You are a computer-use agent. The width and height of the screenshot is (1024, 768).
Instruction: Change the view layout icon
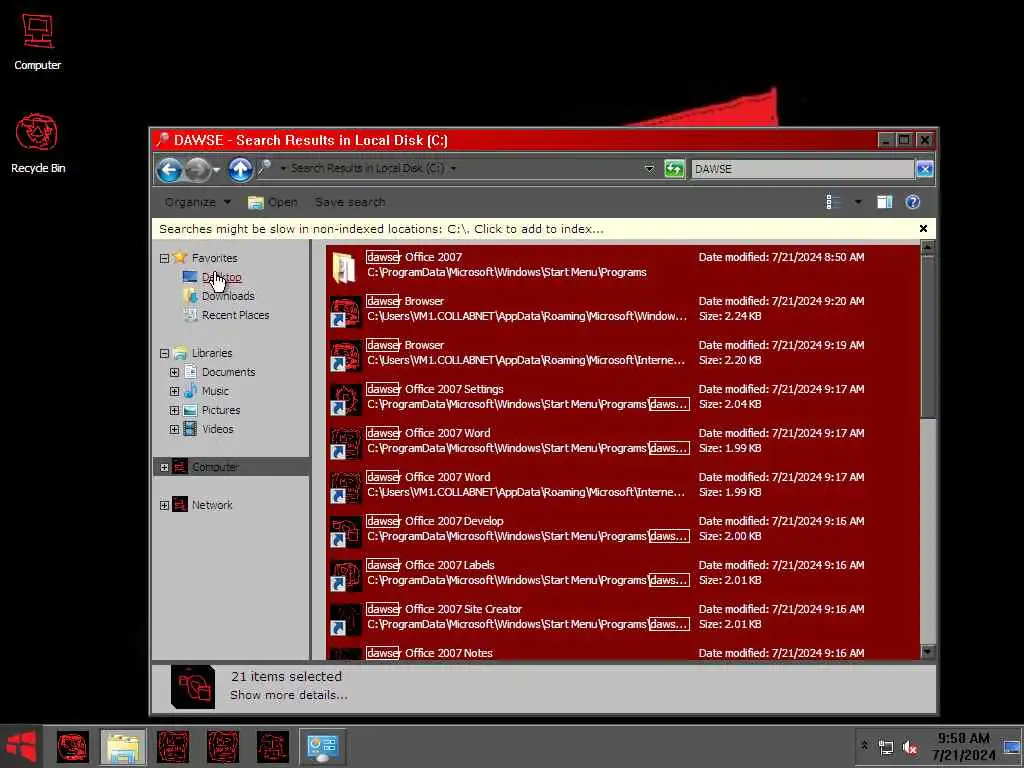click(833, 202)
